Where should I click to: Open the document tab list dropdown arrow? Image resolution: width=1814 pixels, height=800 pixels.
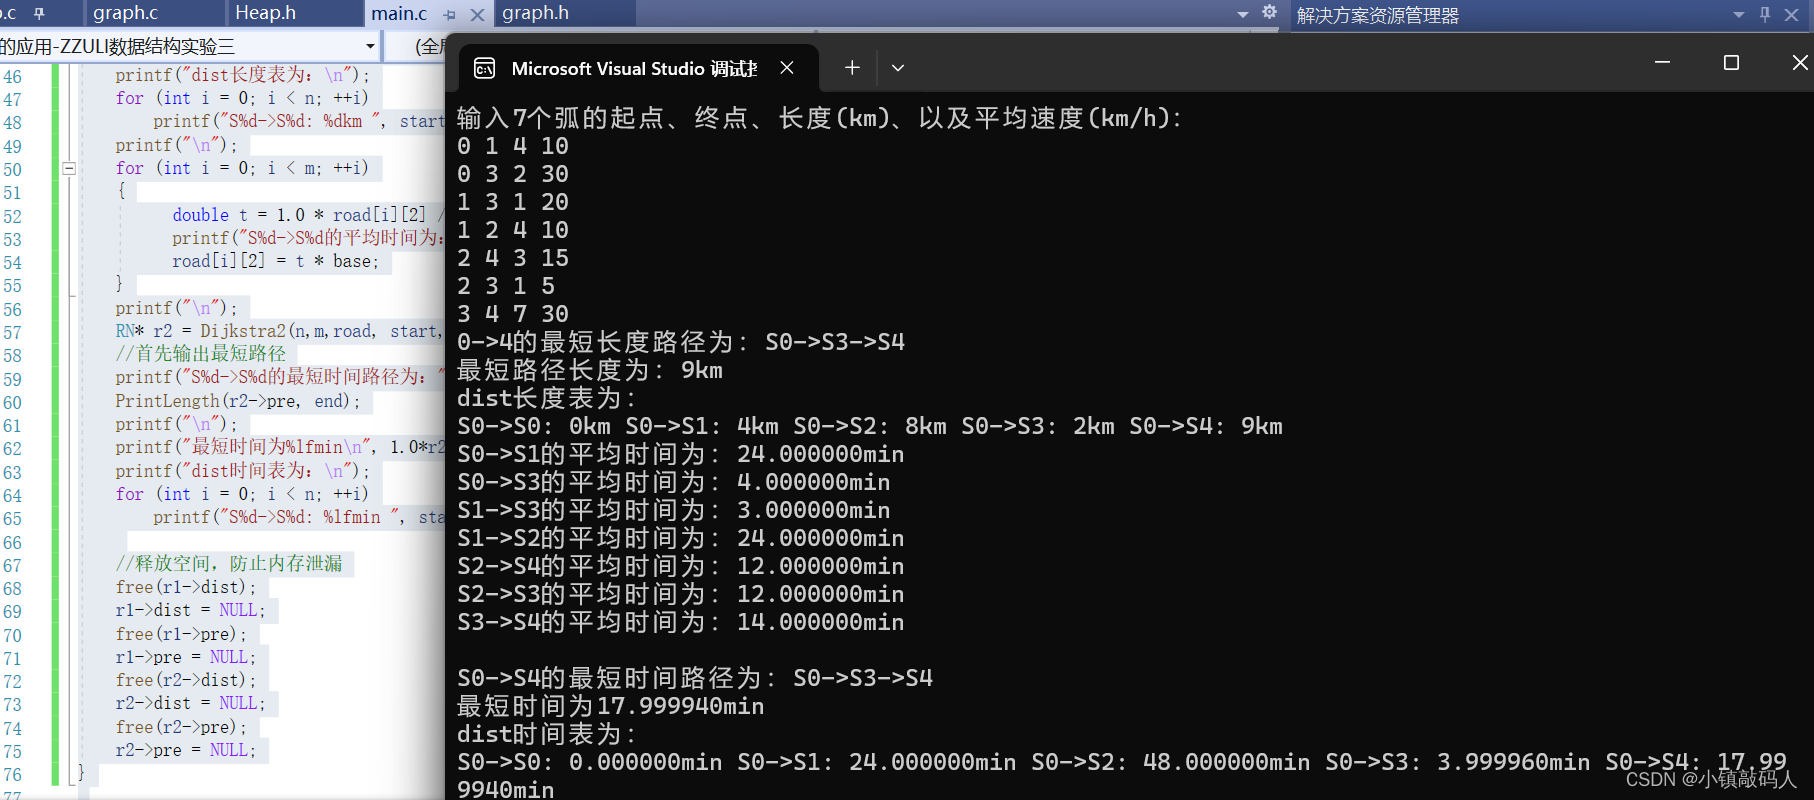pos(1243,14)
